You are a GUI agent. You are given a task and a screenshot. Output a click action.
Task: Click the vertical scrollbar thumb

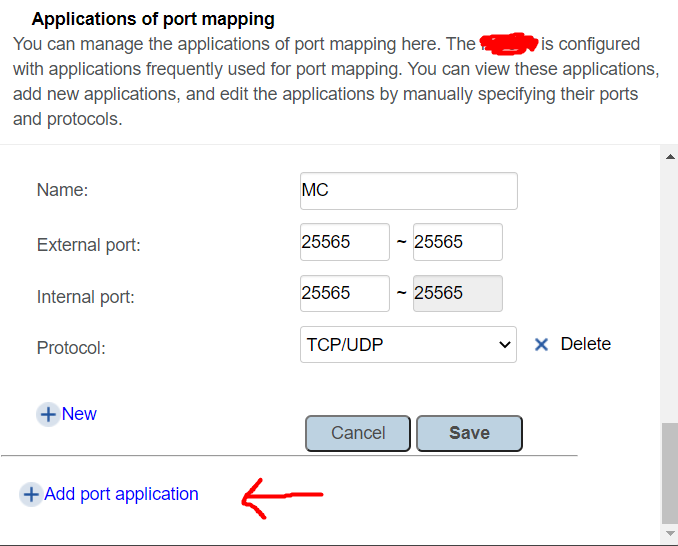670,473
